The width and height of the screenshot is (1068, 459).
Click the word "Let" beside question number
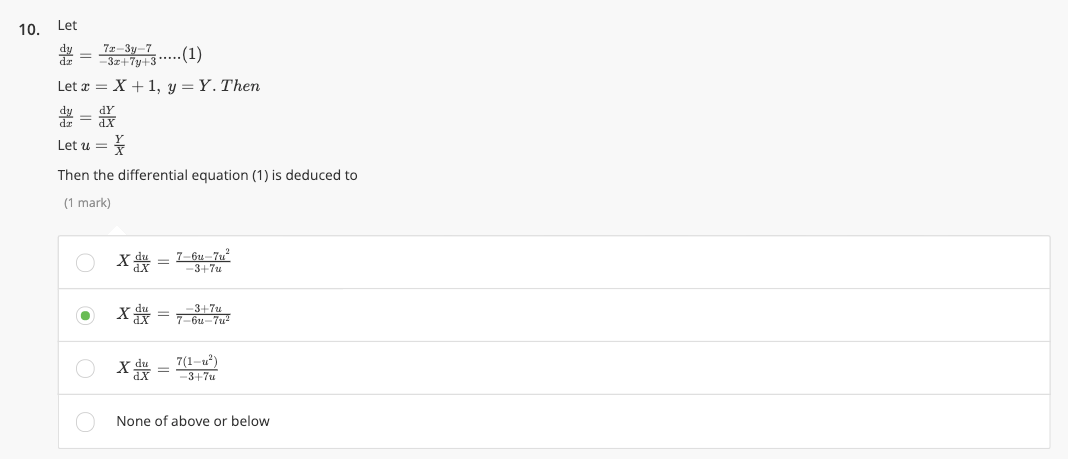tap(68, 25)
